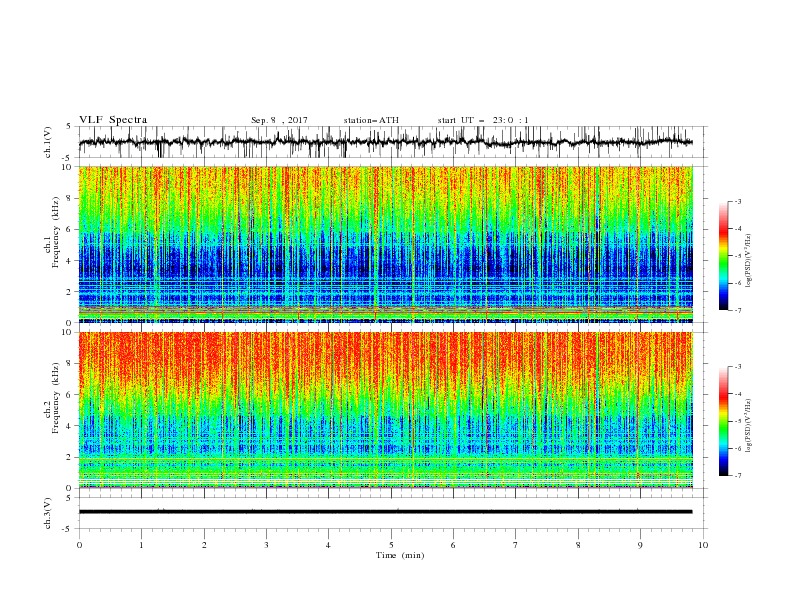Click the "-6" label on ch.2 color bar

click(x=737, y=448)
